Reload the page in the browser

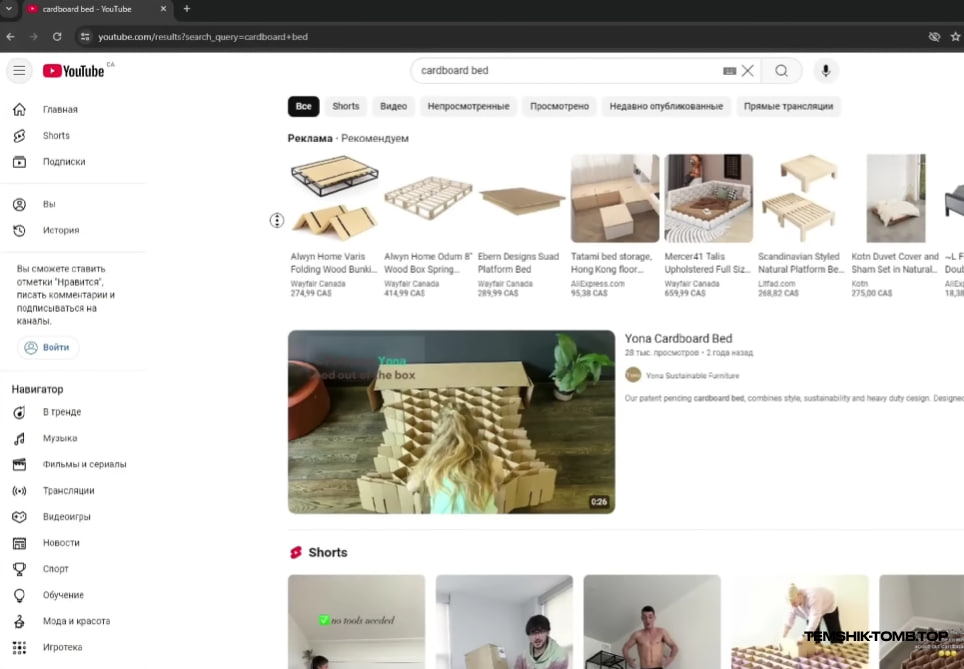(57, 37)
